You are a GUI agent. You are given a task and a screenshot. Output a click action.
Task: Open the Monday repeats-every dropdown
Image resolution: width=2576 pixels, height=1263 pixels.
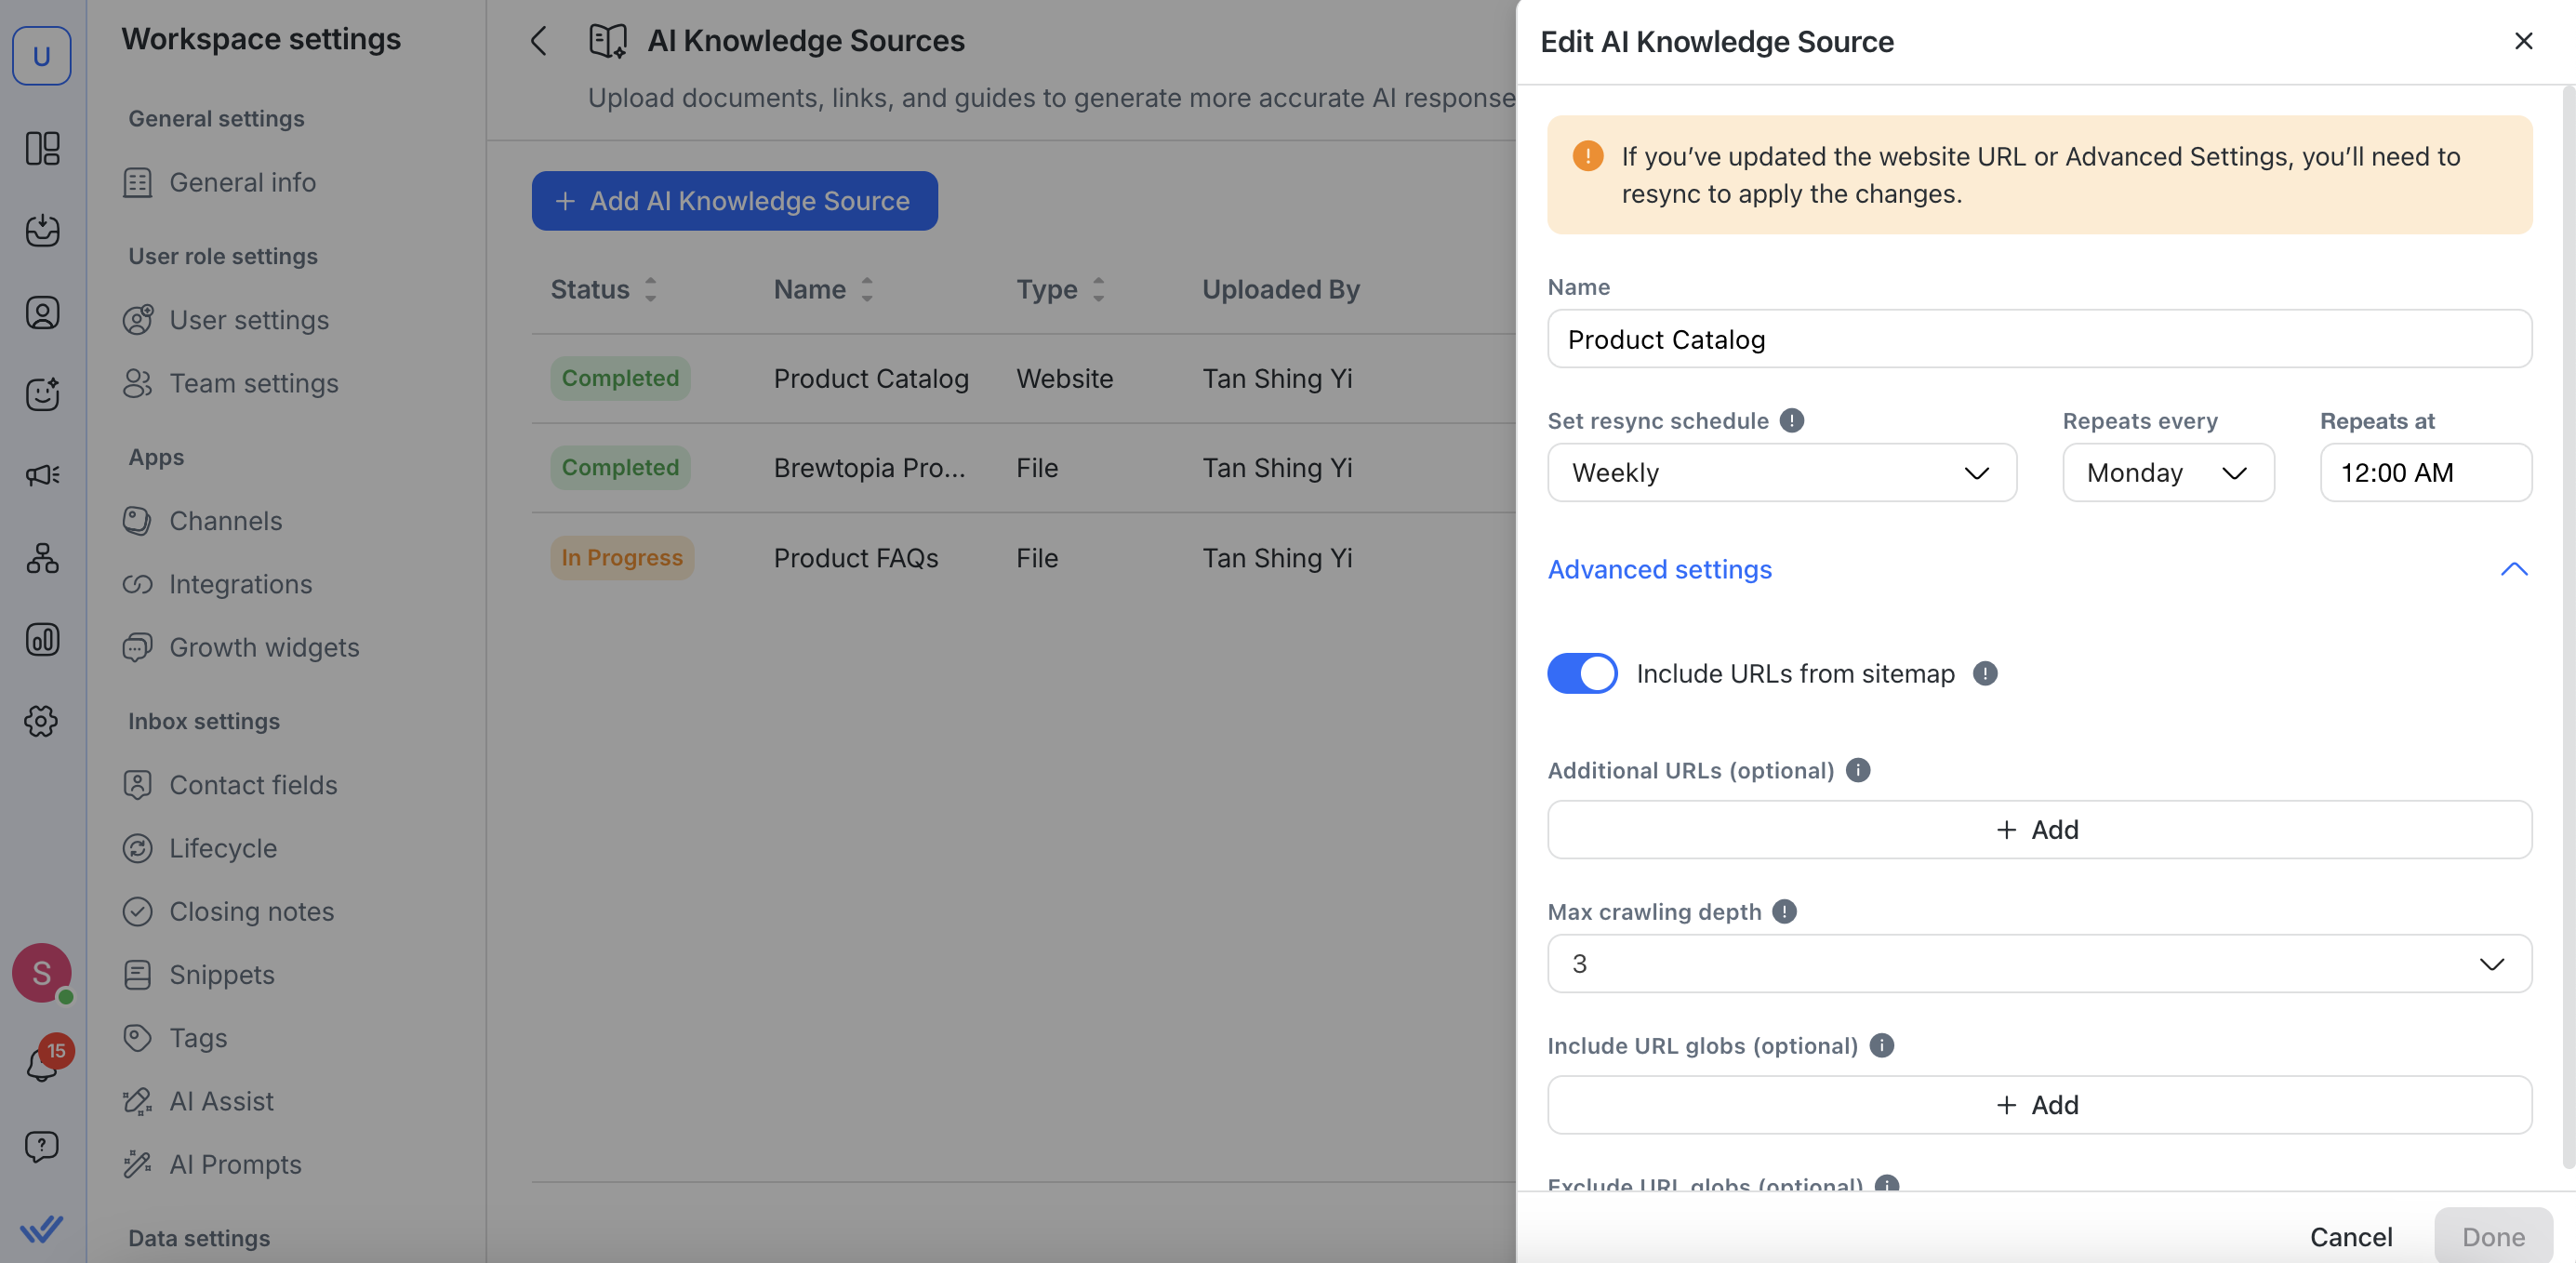pos(2167,472)
